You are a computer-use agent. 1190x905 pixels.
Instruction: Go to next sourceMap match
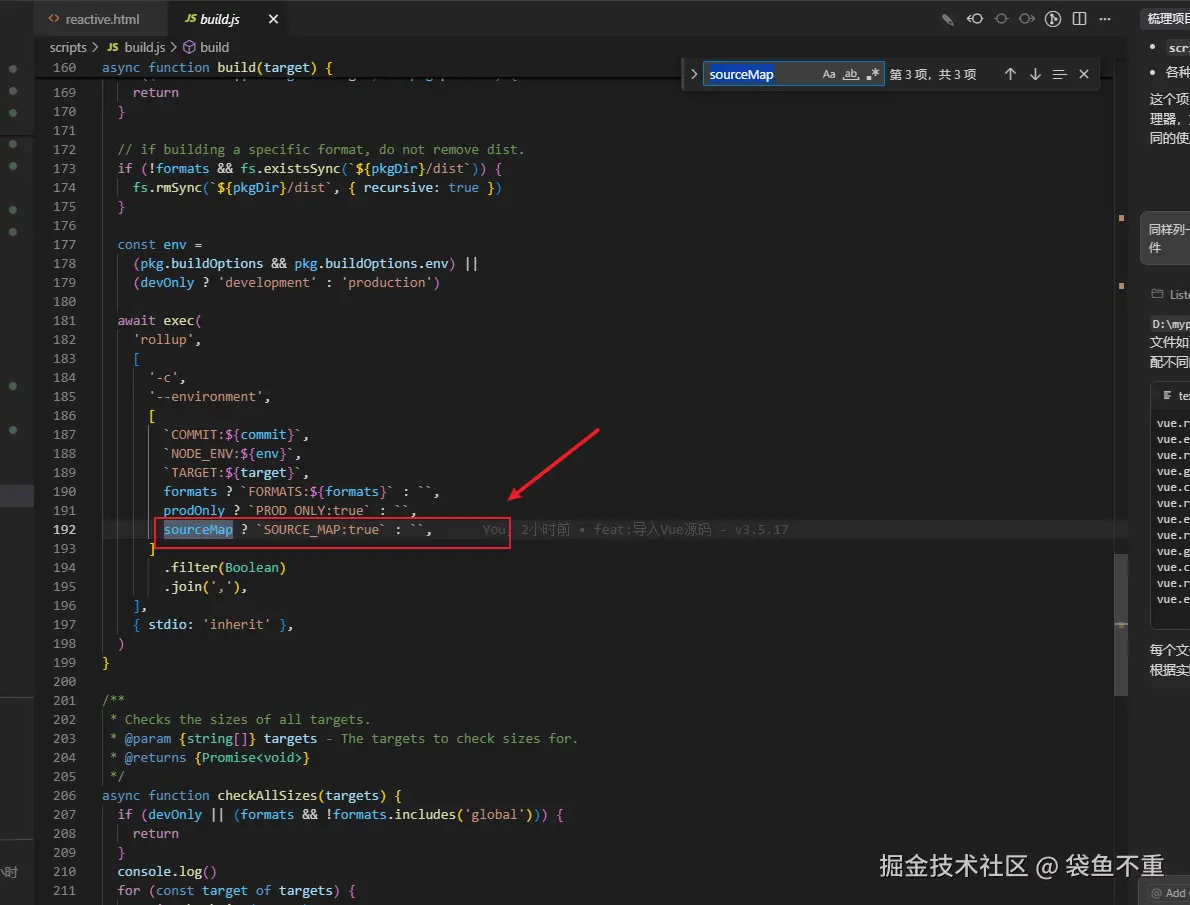point(1035,74)
